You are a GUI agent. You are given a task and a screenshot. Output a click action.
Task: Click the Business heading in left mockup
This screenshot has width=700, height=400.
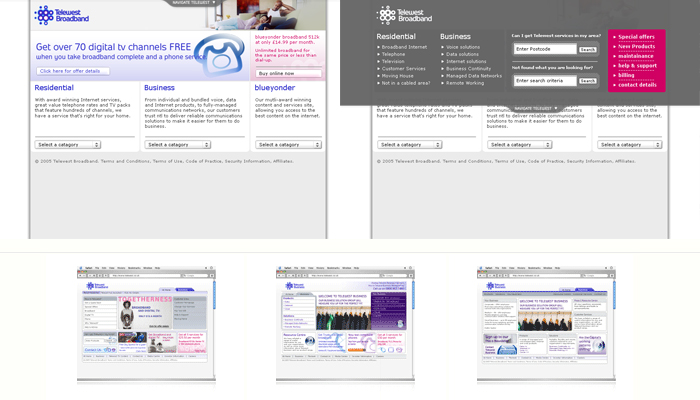point(159,88)
